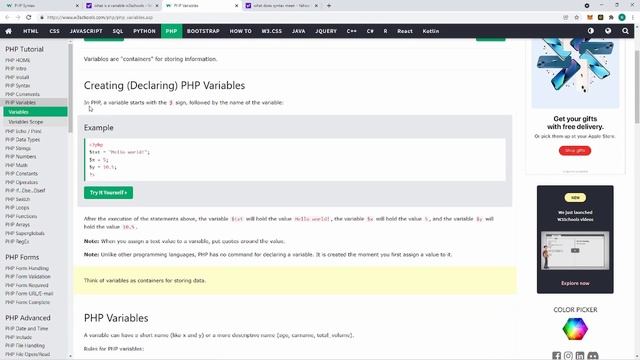Open PHP Strings in sidebar

18,148
